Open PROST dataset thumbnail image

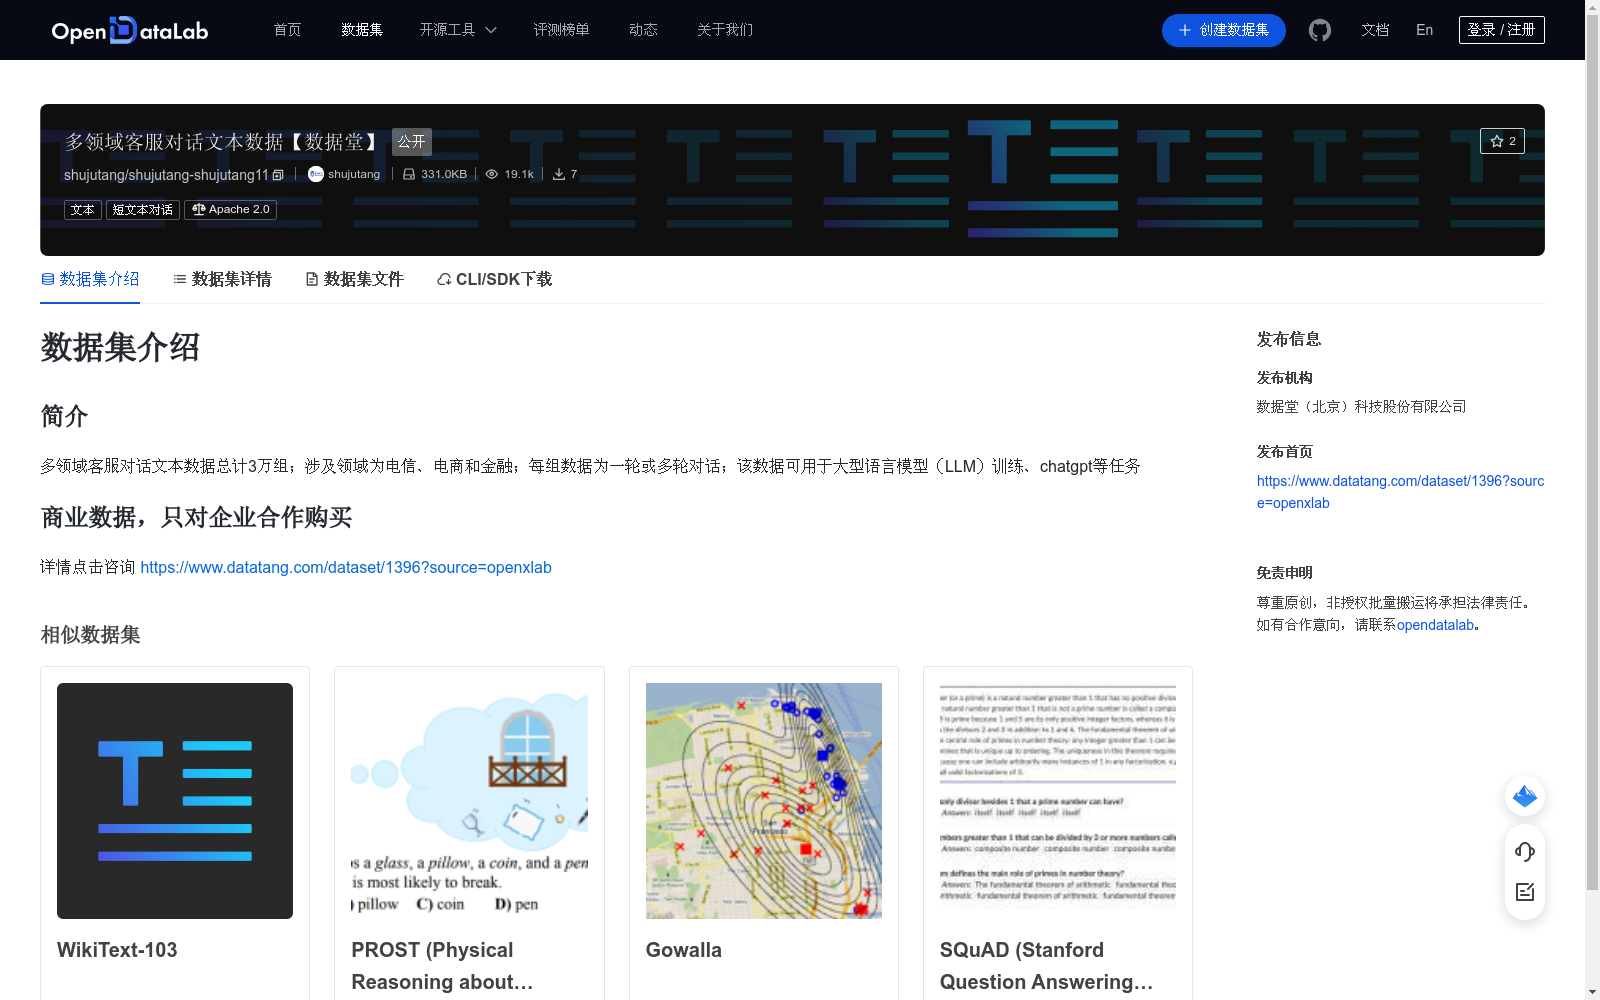469,801
